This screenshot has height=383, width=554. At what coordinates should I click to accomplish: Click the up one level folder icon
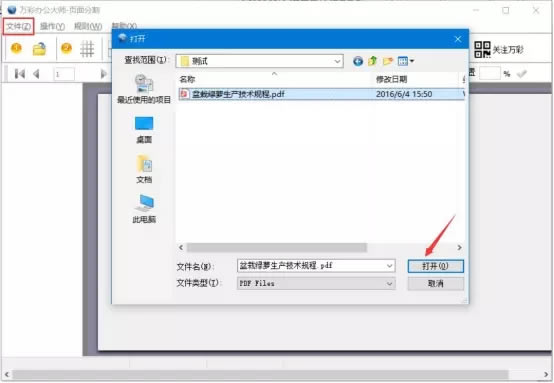pyautogui.click(x=373, y=61)
